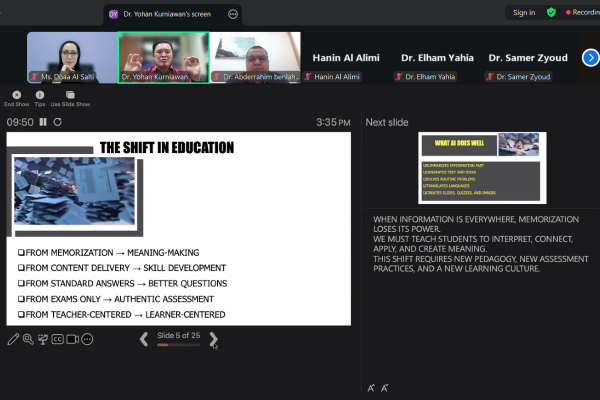Select Dr. Yohan Kurniawan video tile

pos(164,58)
